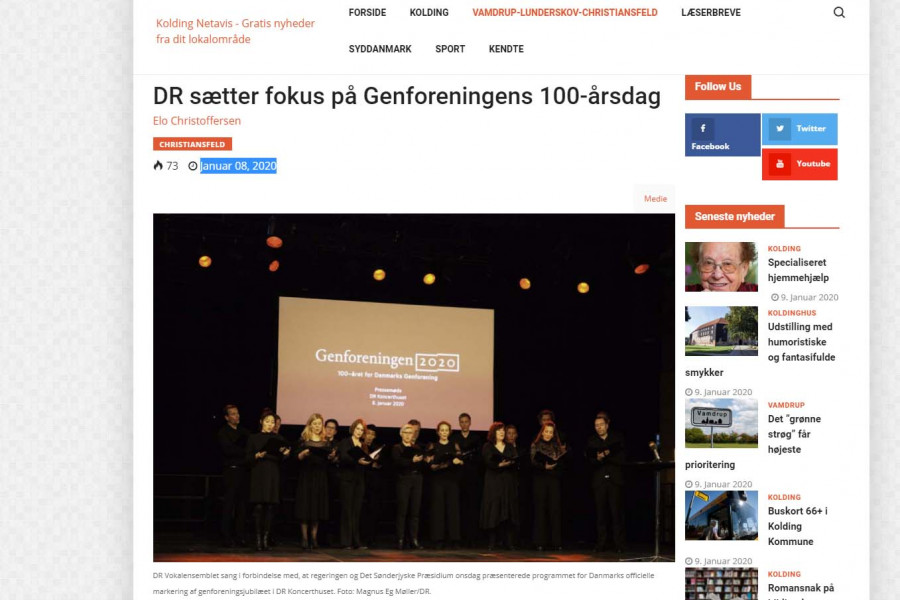Select the Vamdrup-Lunderskov-Christiansfeld menu item
Viewport: 900px width, 600px height.
pos(565,13)
